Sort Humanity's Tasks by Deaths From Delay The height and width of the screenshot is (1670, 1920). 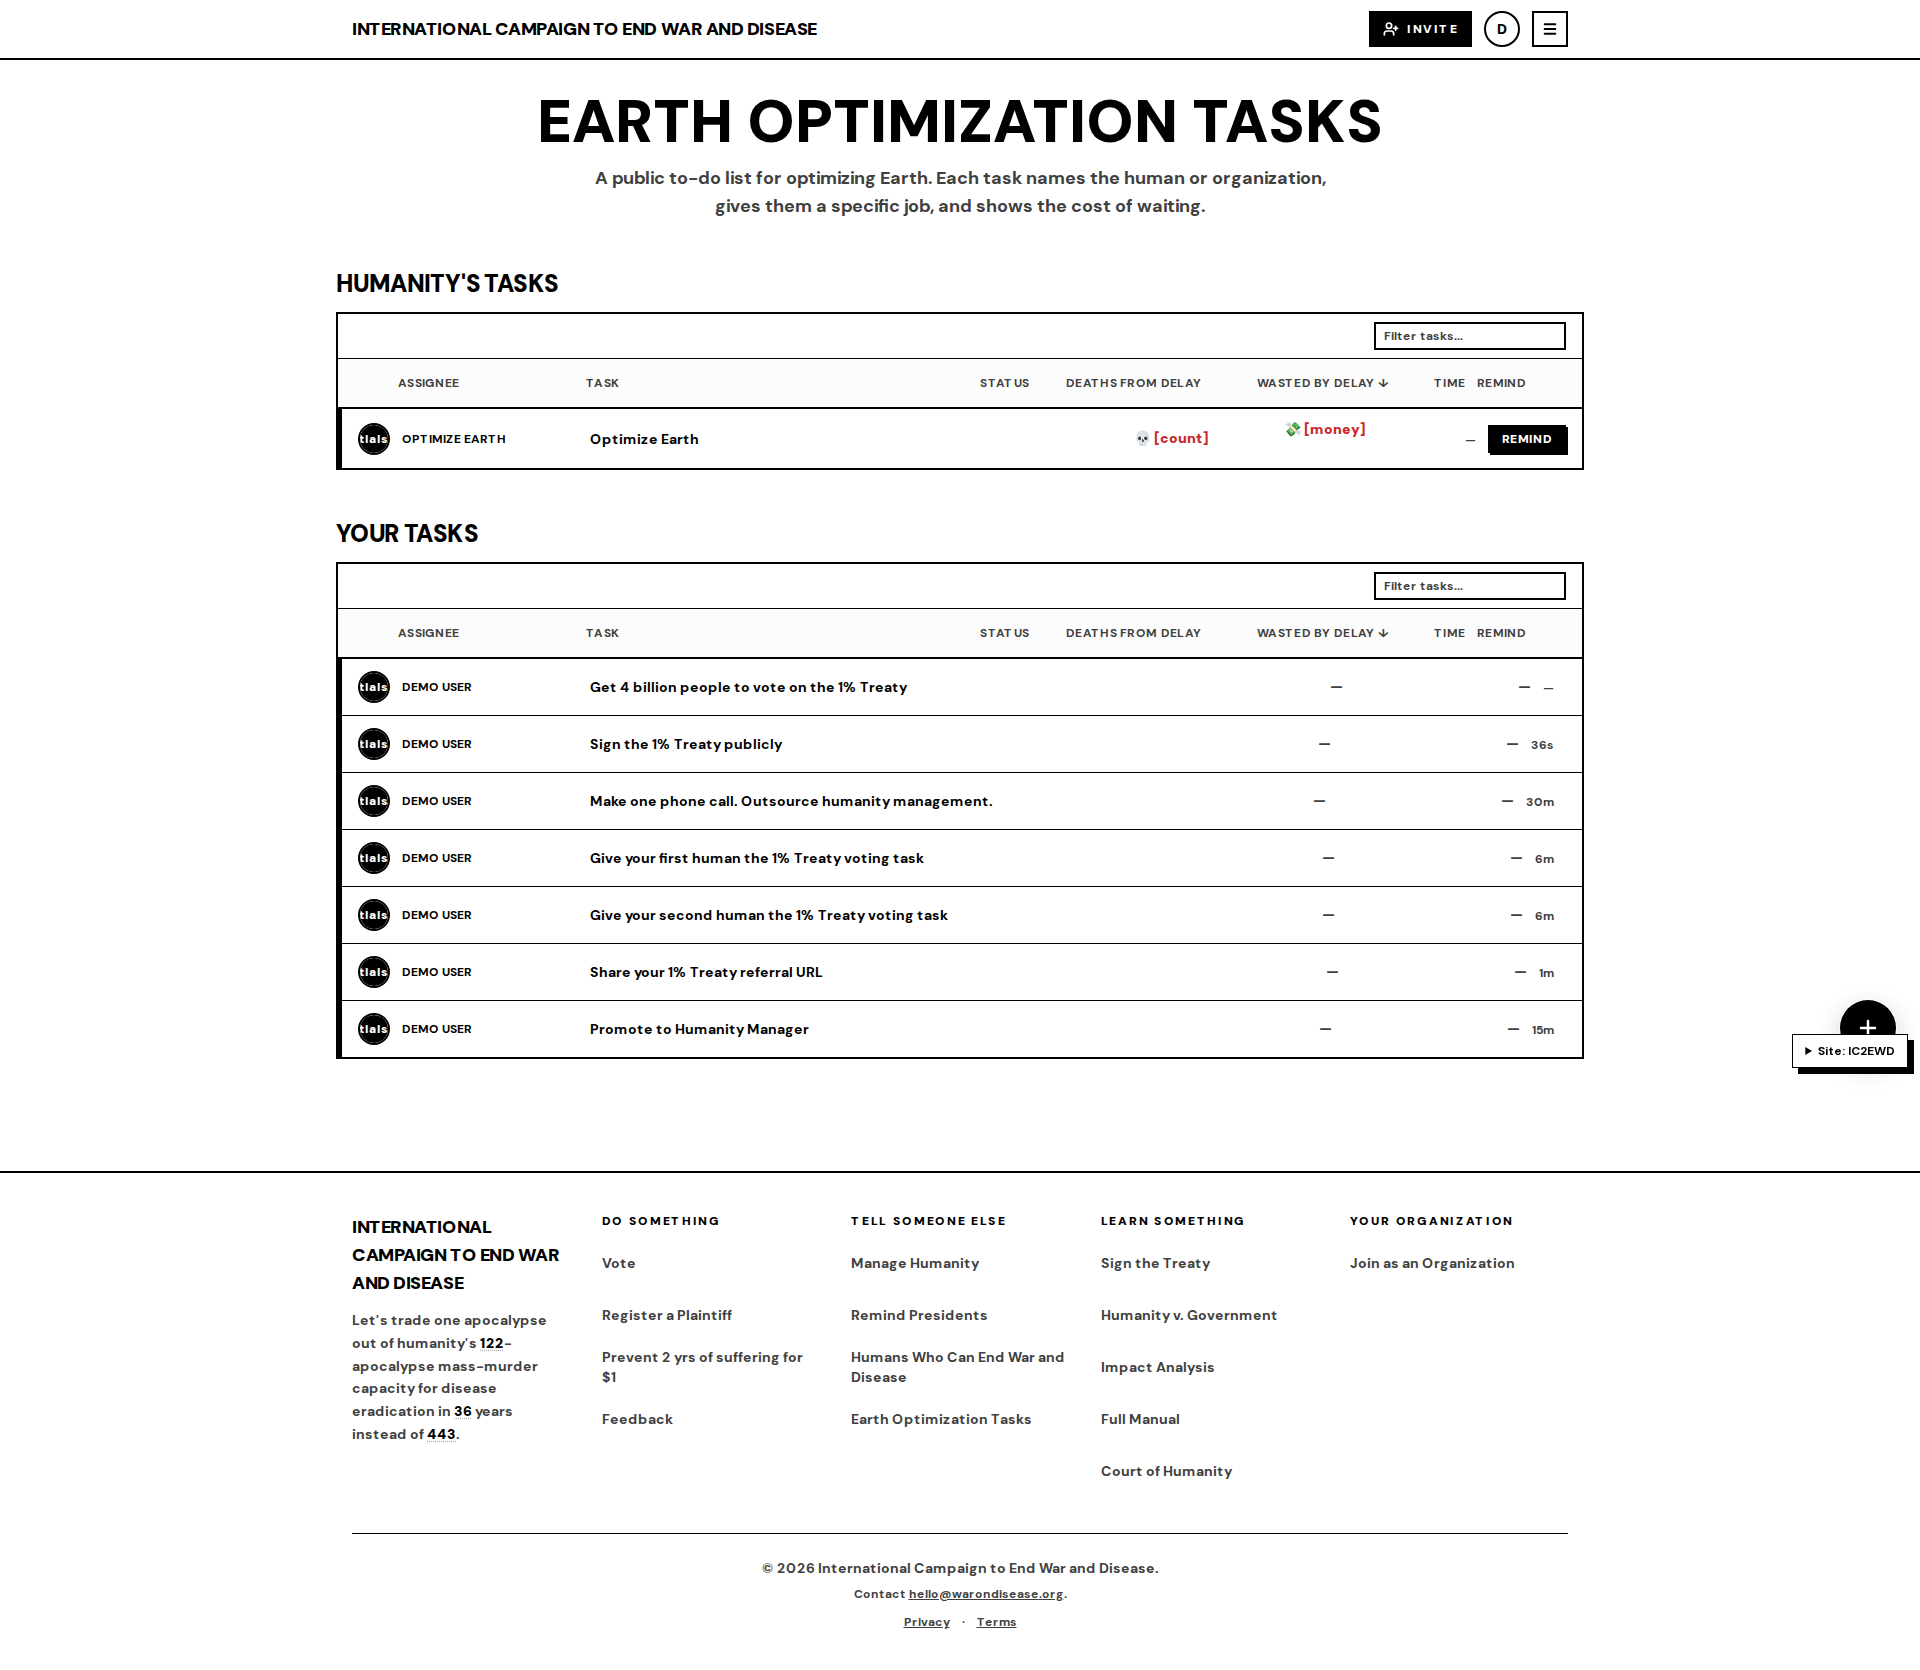tap(1133, 383)
